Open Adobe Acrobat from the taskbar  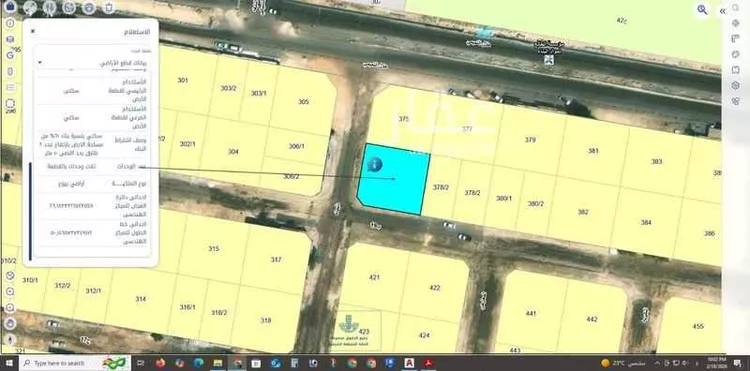pyautogui.click(x=430, y=363)
